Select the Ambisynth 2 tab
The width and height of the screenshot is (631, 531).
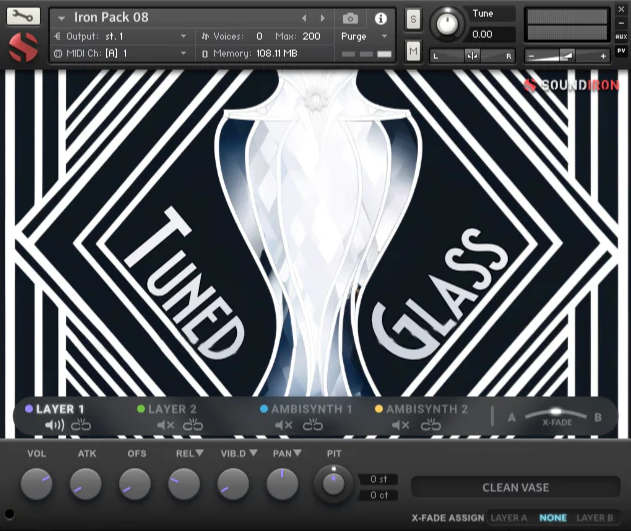tap(427, 409)
